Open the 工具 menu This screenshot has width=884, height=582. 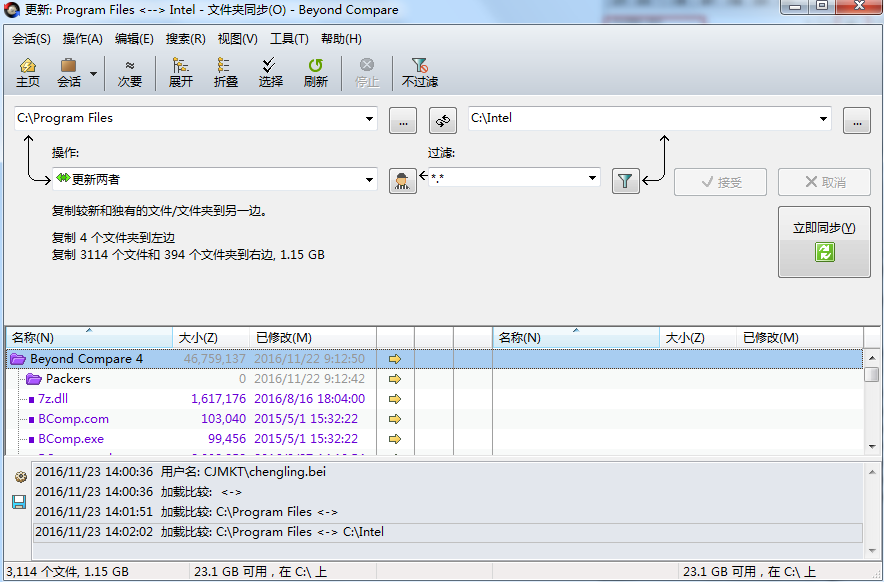coord(290,38)
